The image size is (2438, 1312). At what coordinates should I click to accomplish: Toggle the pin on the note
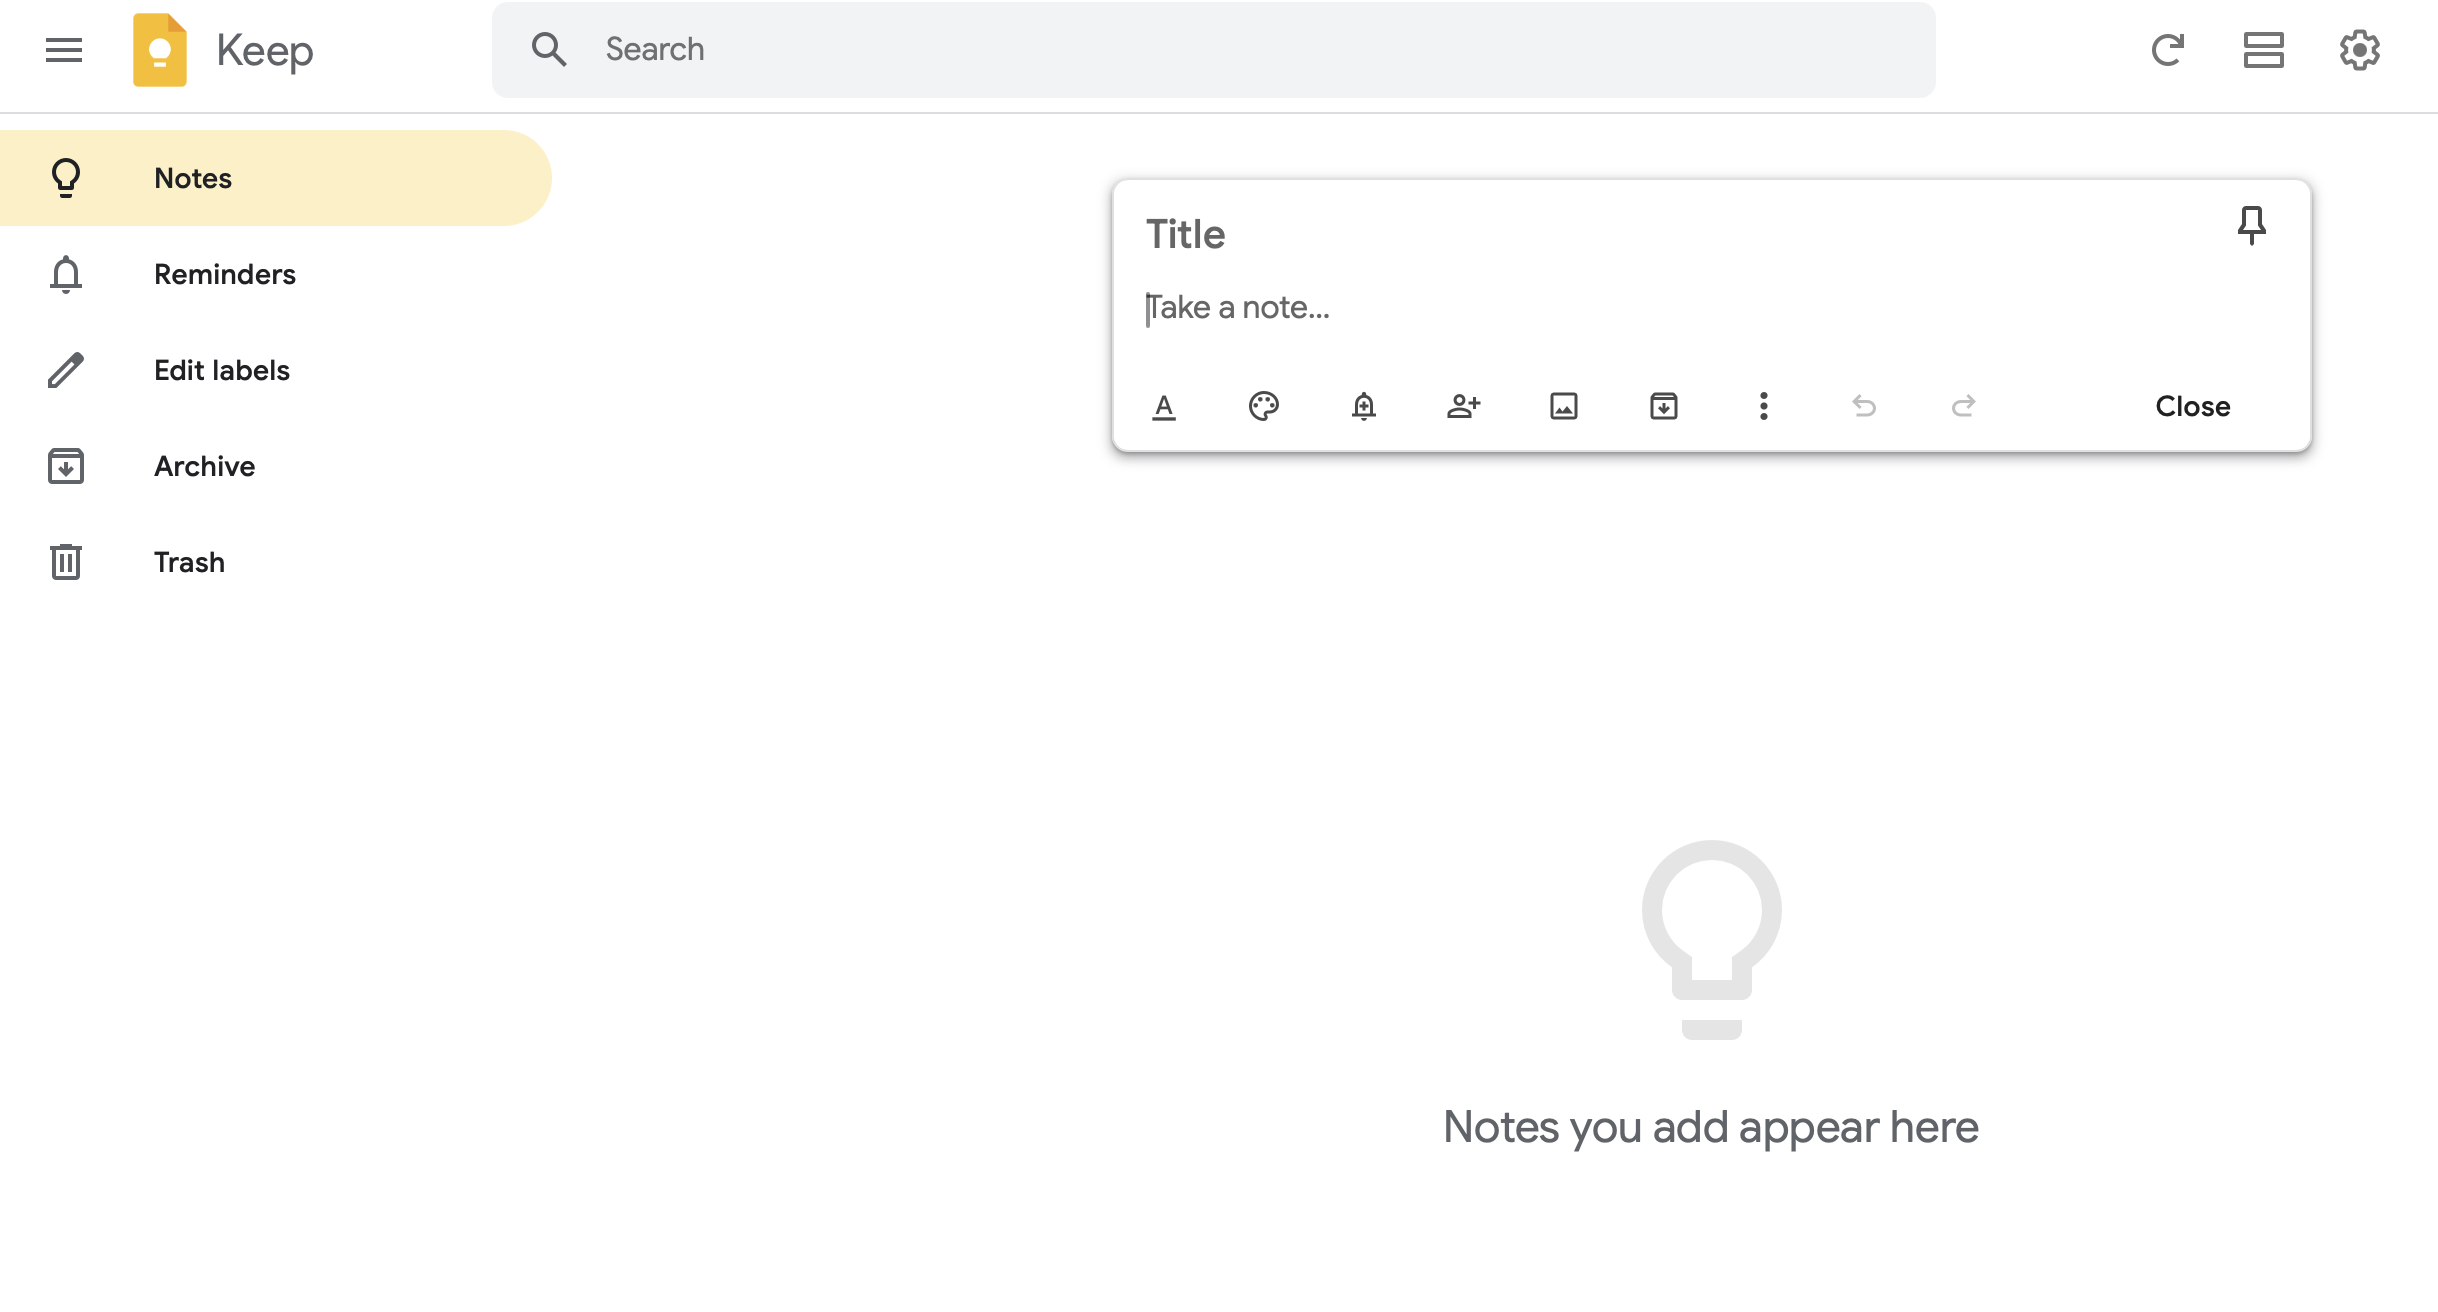point(2251,225)
